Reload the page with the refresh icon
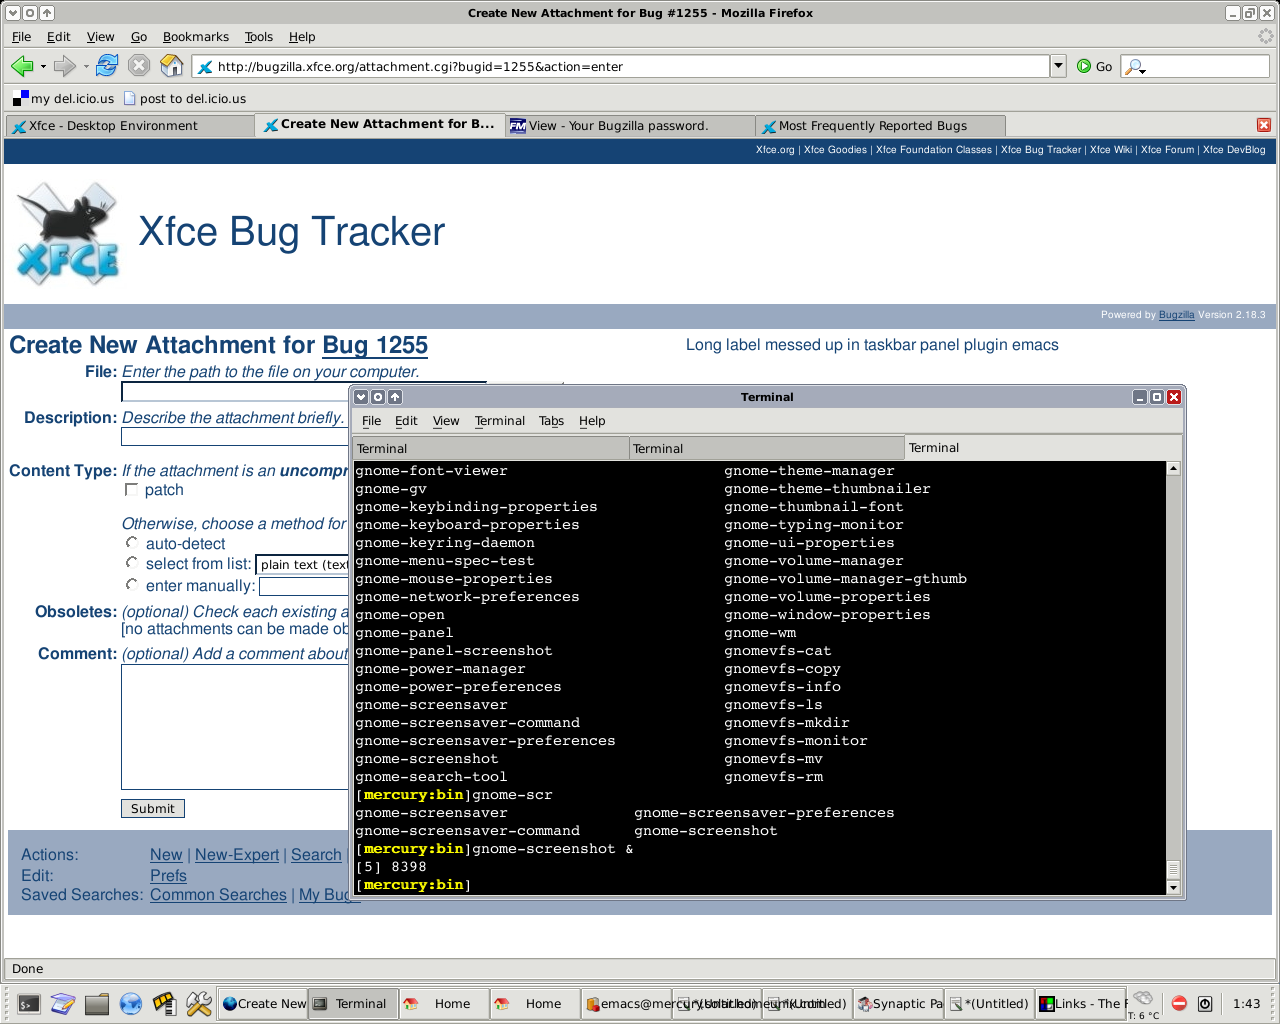This screenshot has height=1024, width=1280. (107, 66)
